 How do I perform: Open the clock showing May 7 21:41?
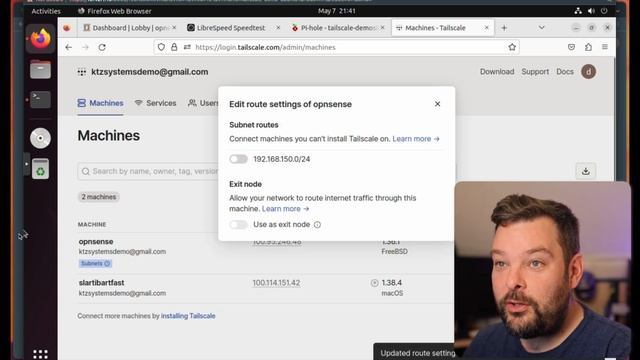337,11
